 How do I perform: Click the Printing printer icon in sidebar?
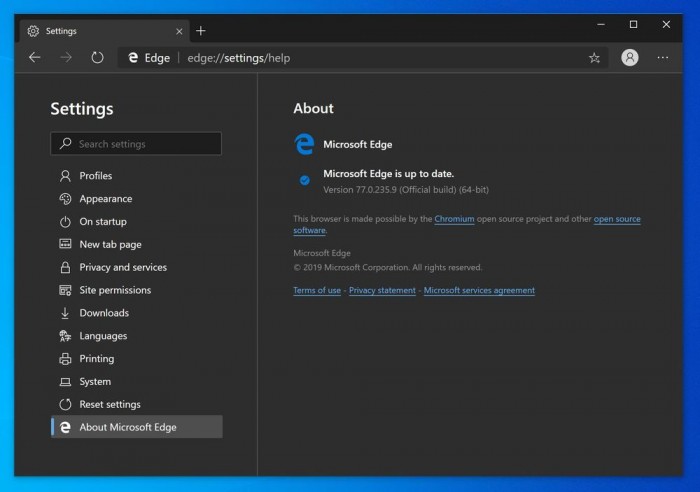pyautogui.click(x=65, y=359)
